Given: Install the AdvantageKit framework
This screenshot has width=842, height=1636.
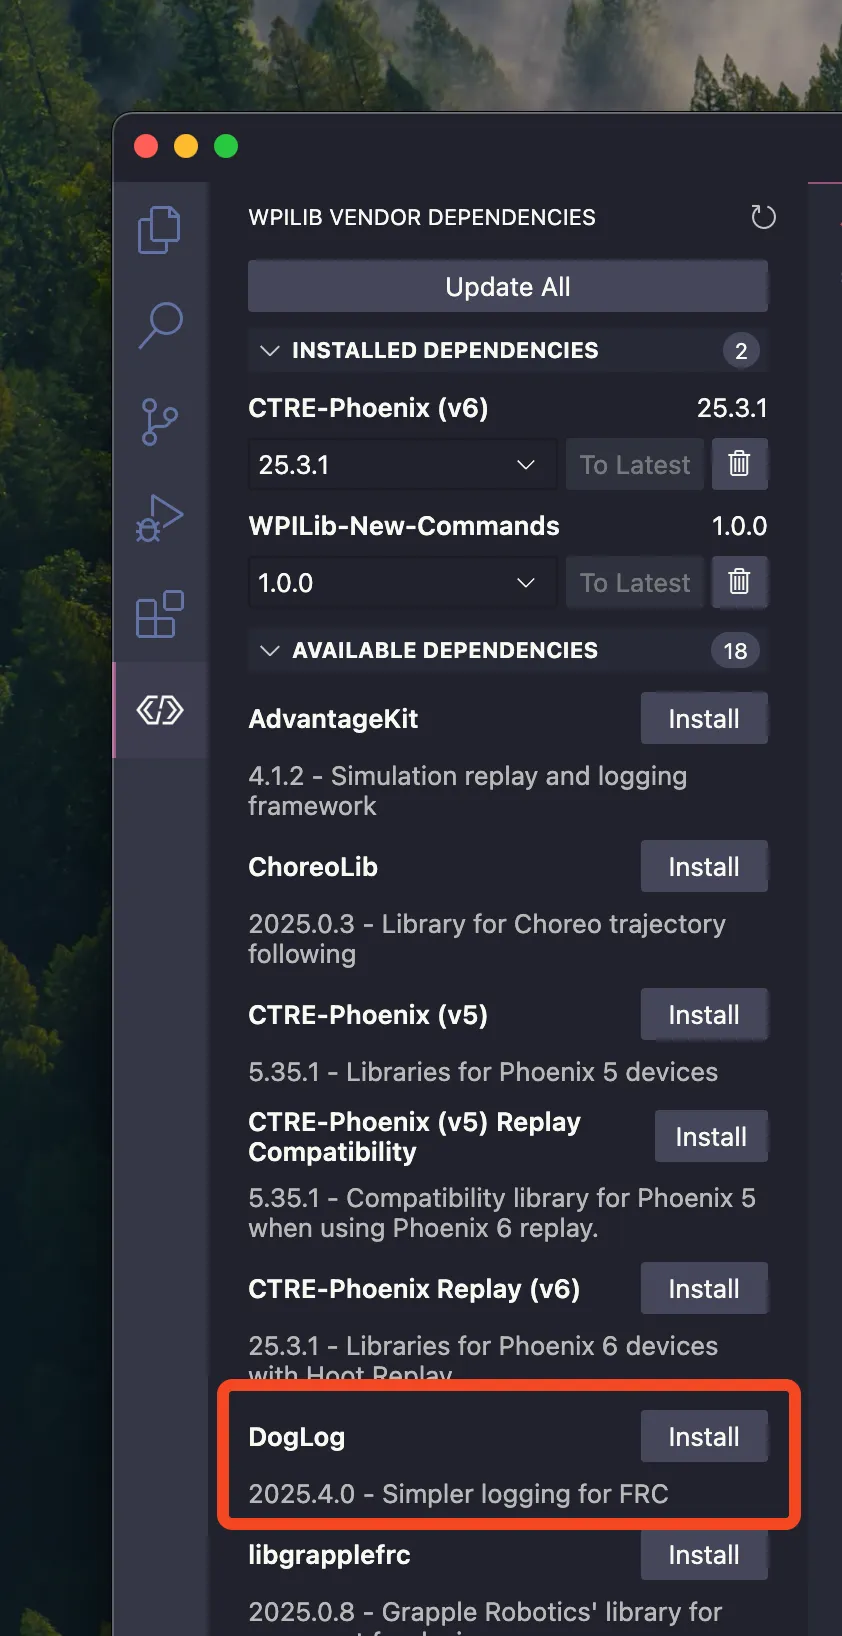Looking at the screenshot, I should [x=704, y=718].
